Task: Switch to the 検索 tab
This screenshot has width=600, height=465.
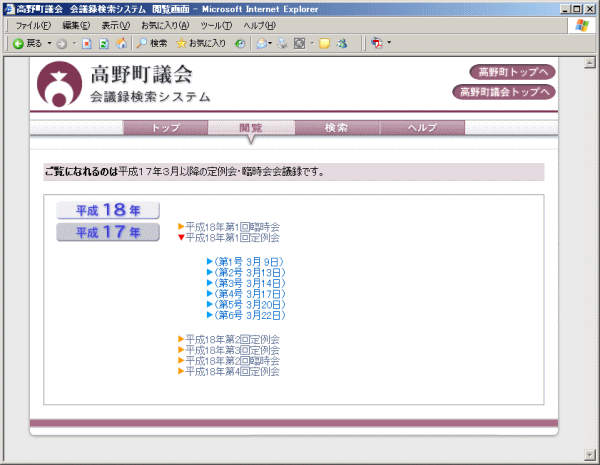Action: pos(337,127)
